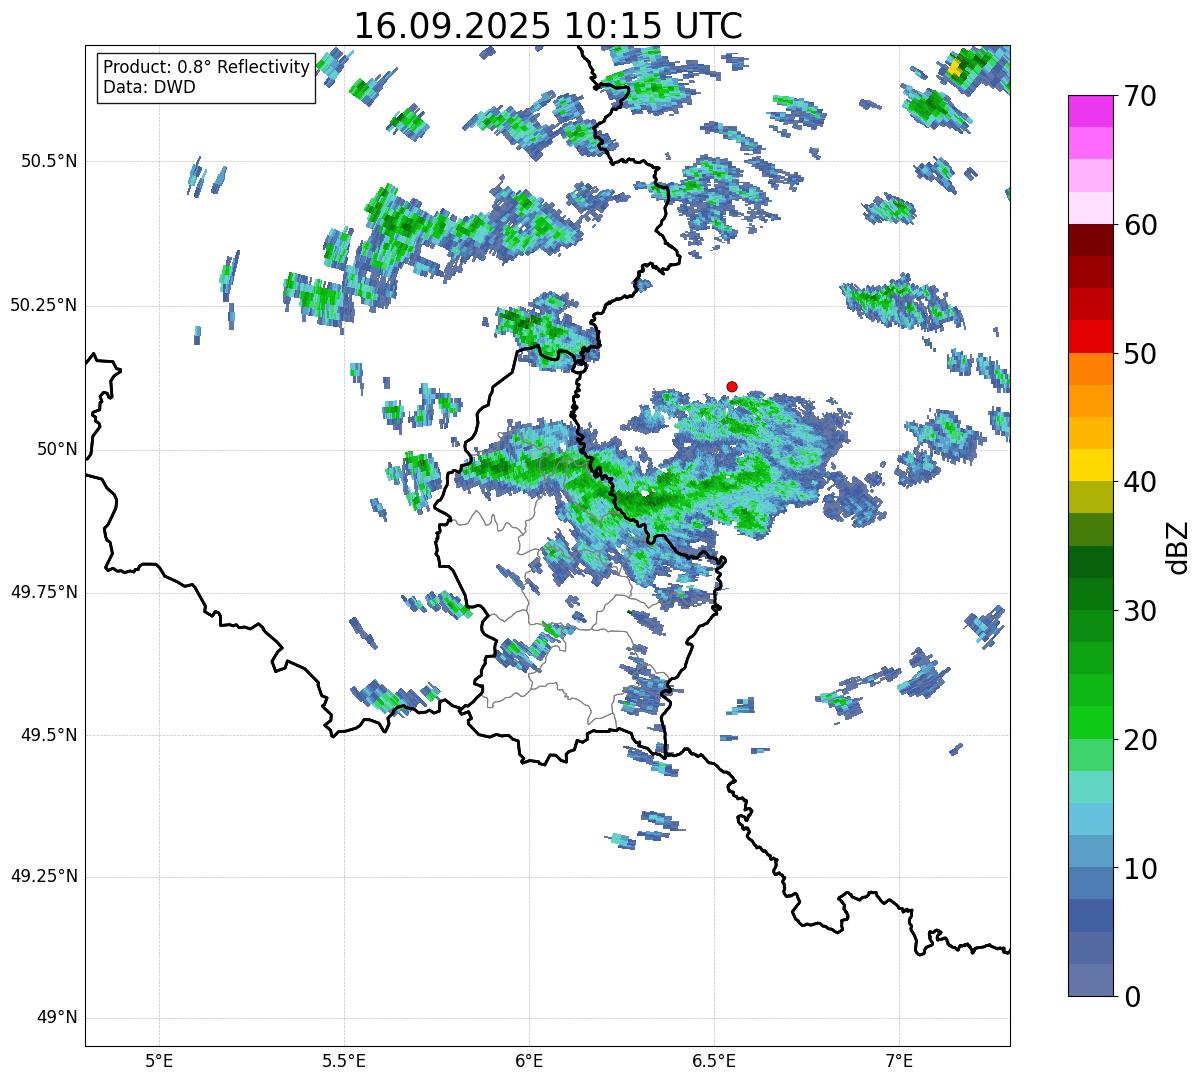Viewport: 1202px width, 1081px height.
Task: Click the orange colorbar swatch below 50
Action: point(1090,369)
